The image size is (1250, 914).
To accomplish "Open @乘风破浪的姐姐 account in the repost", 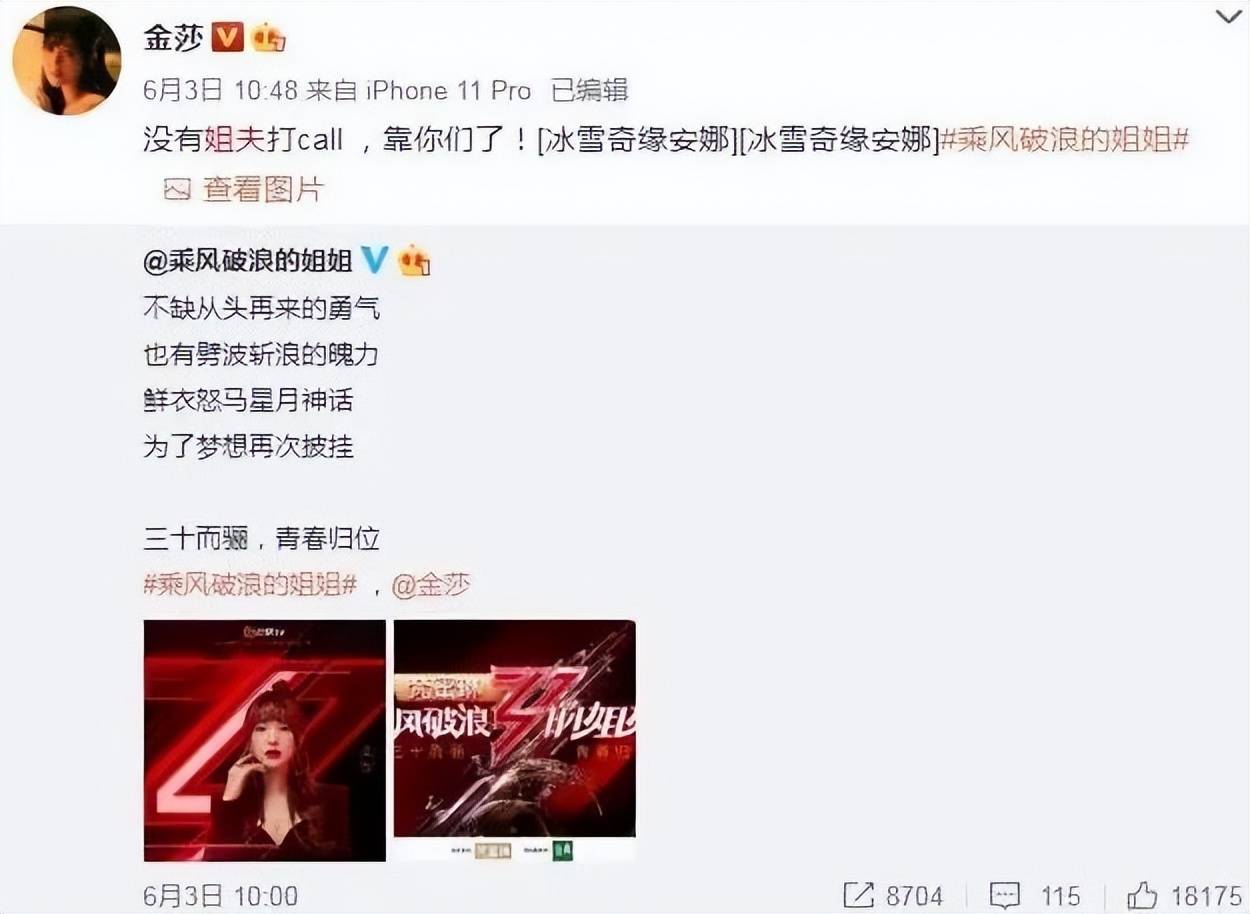I will (248, 262).
